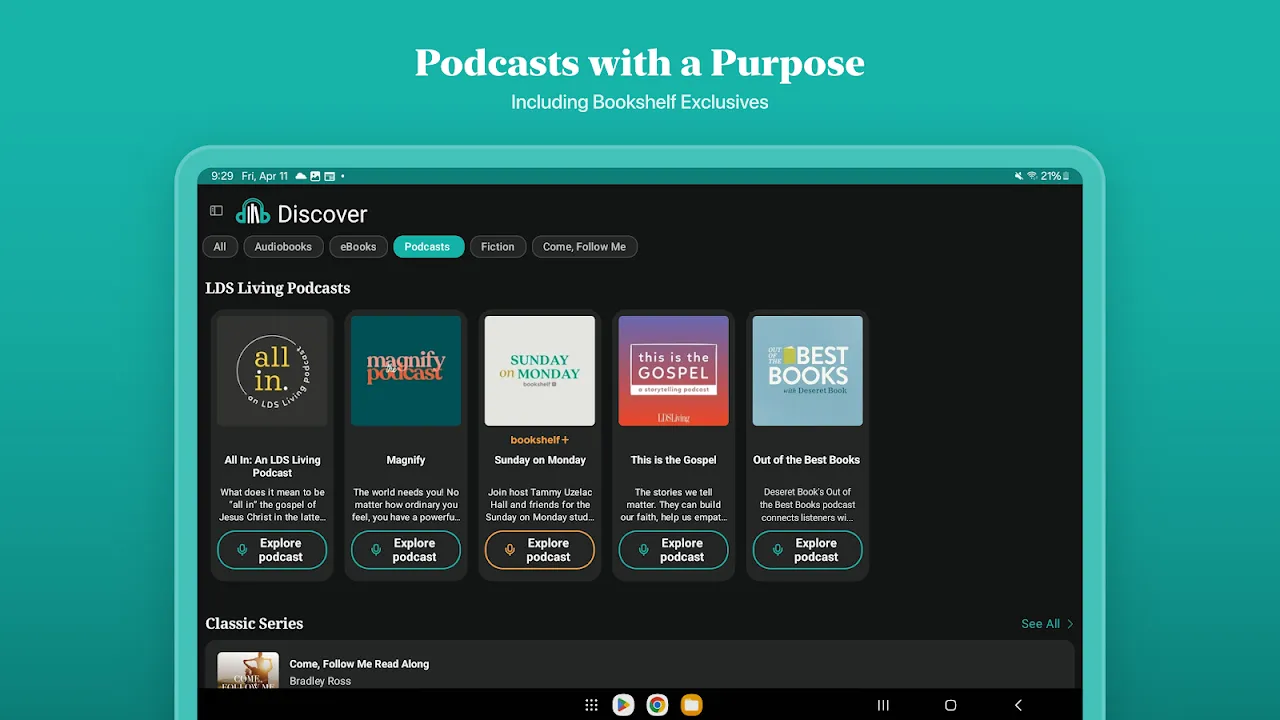Select the All filter chip
The width and height of the screenshot is (1280, 720).
[x=220, y=247]
